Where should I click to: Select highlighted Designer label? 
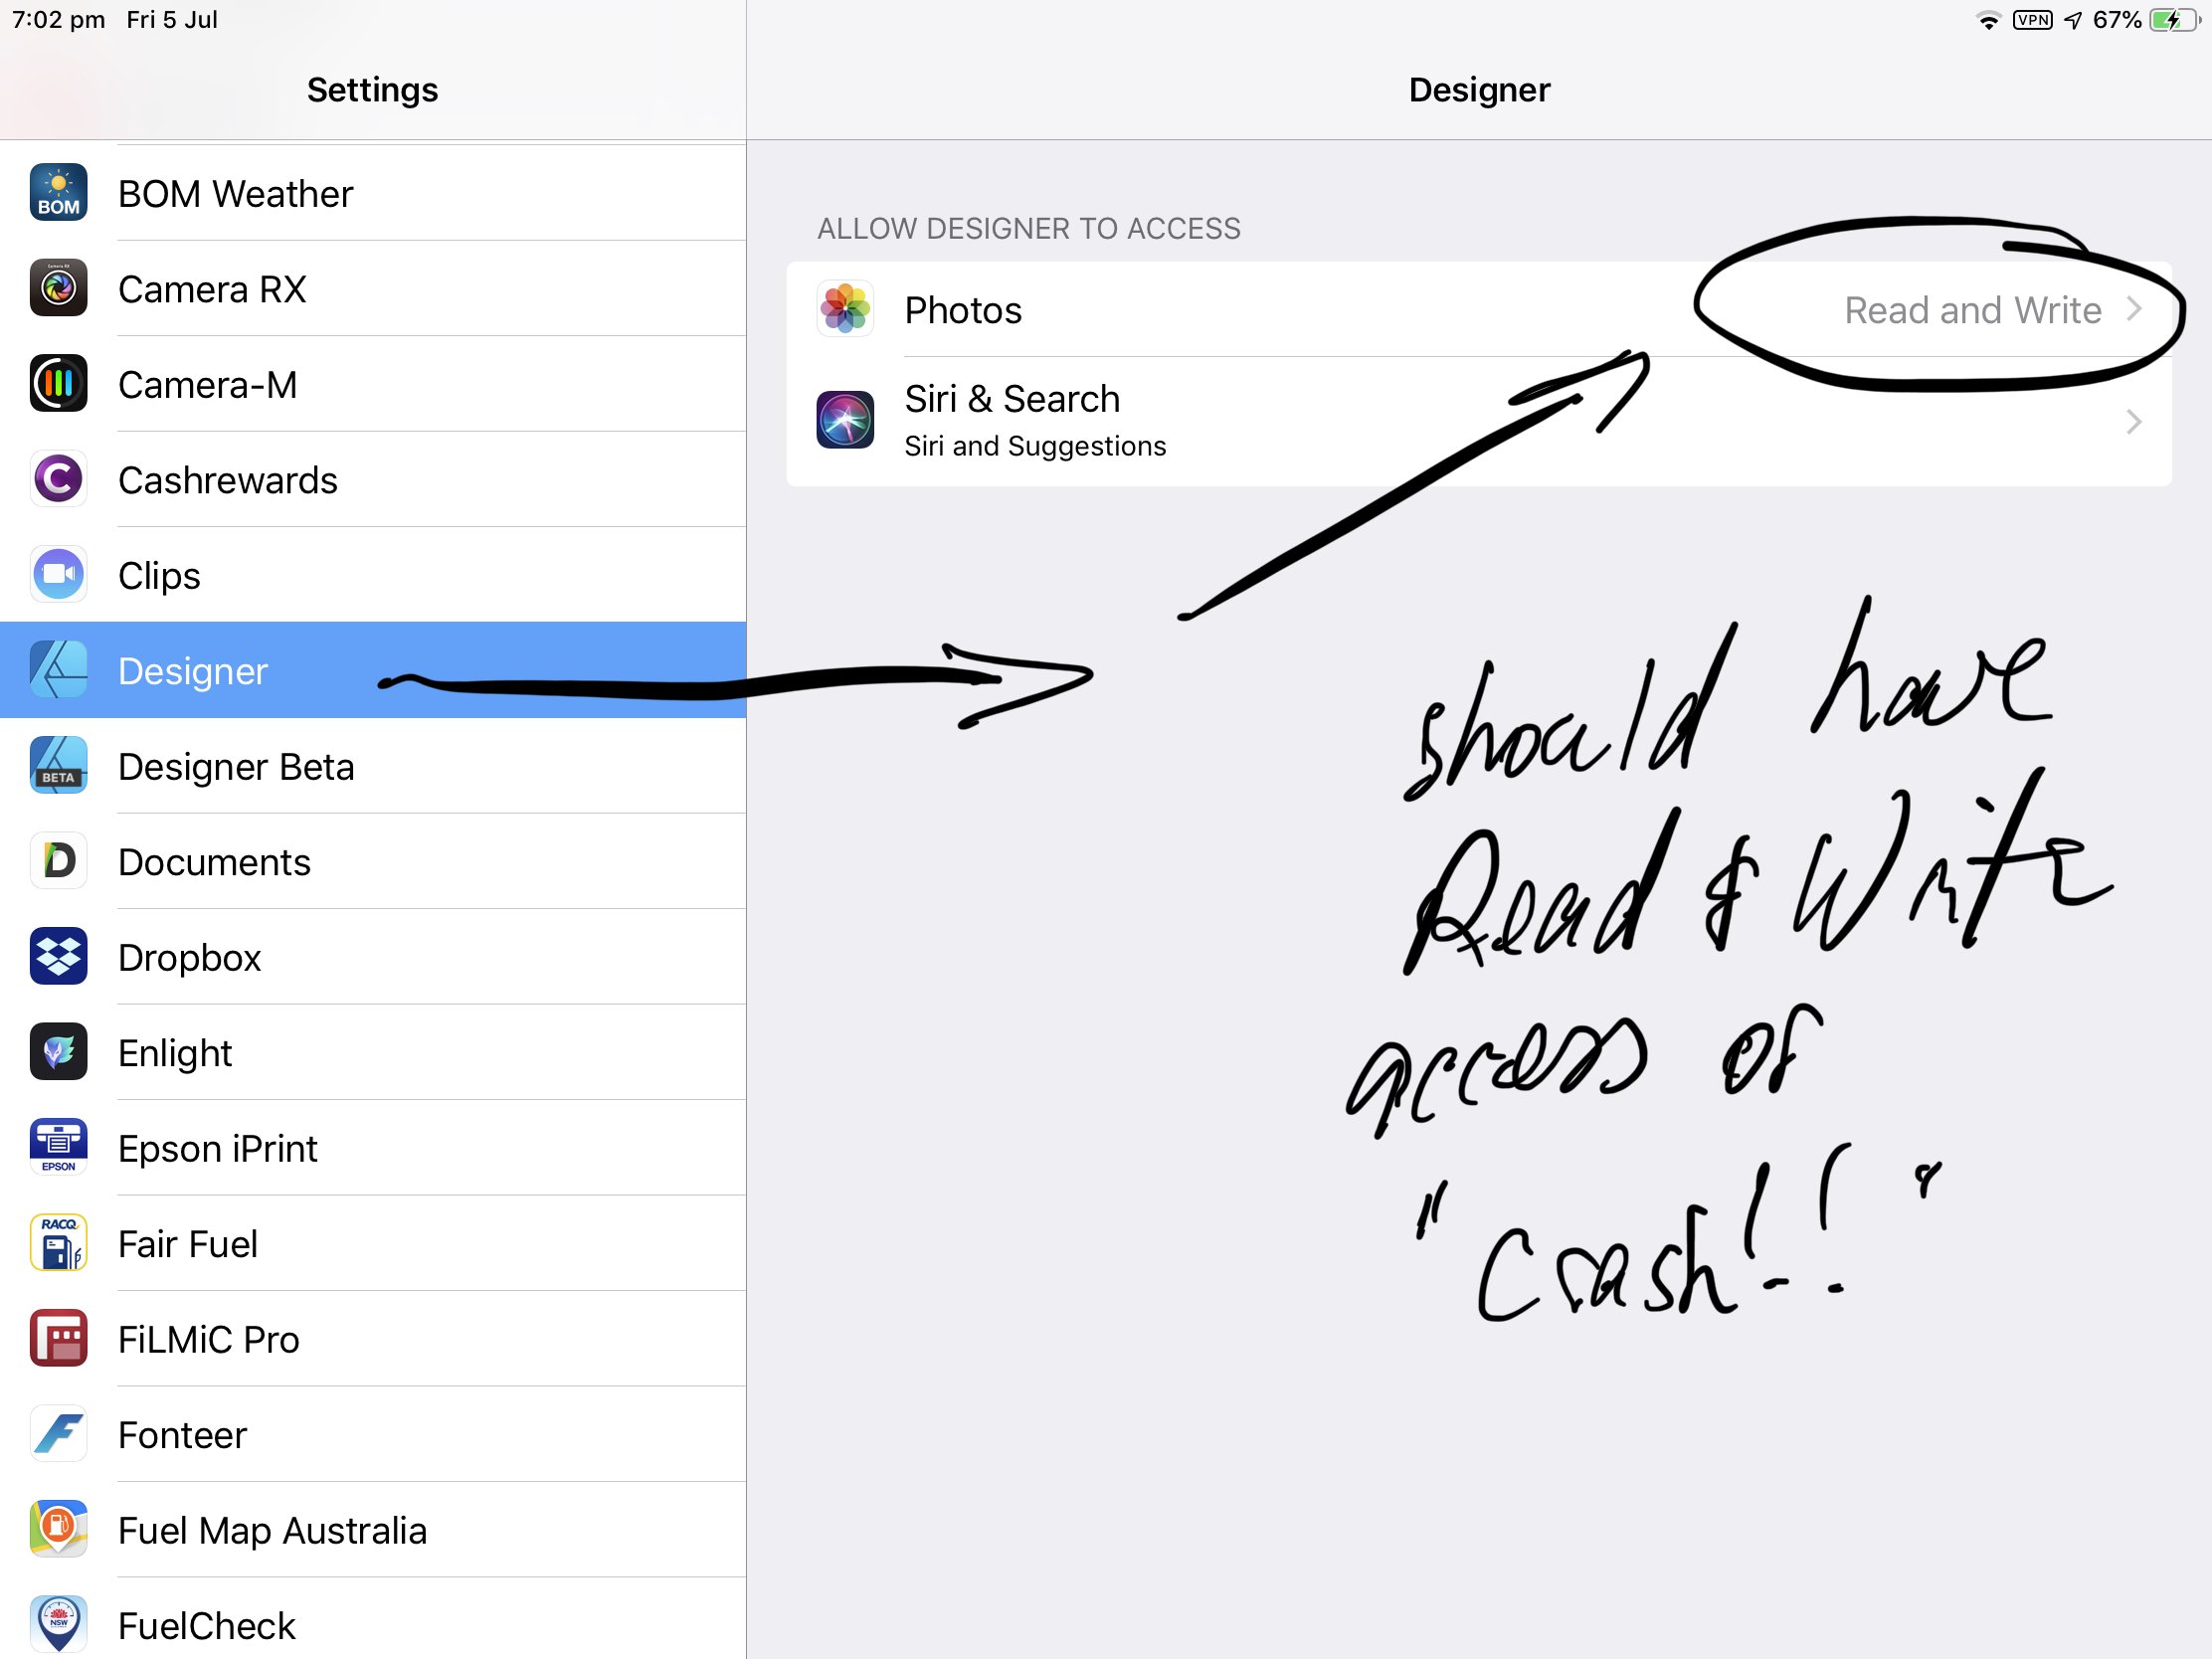coord(193,671)
